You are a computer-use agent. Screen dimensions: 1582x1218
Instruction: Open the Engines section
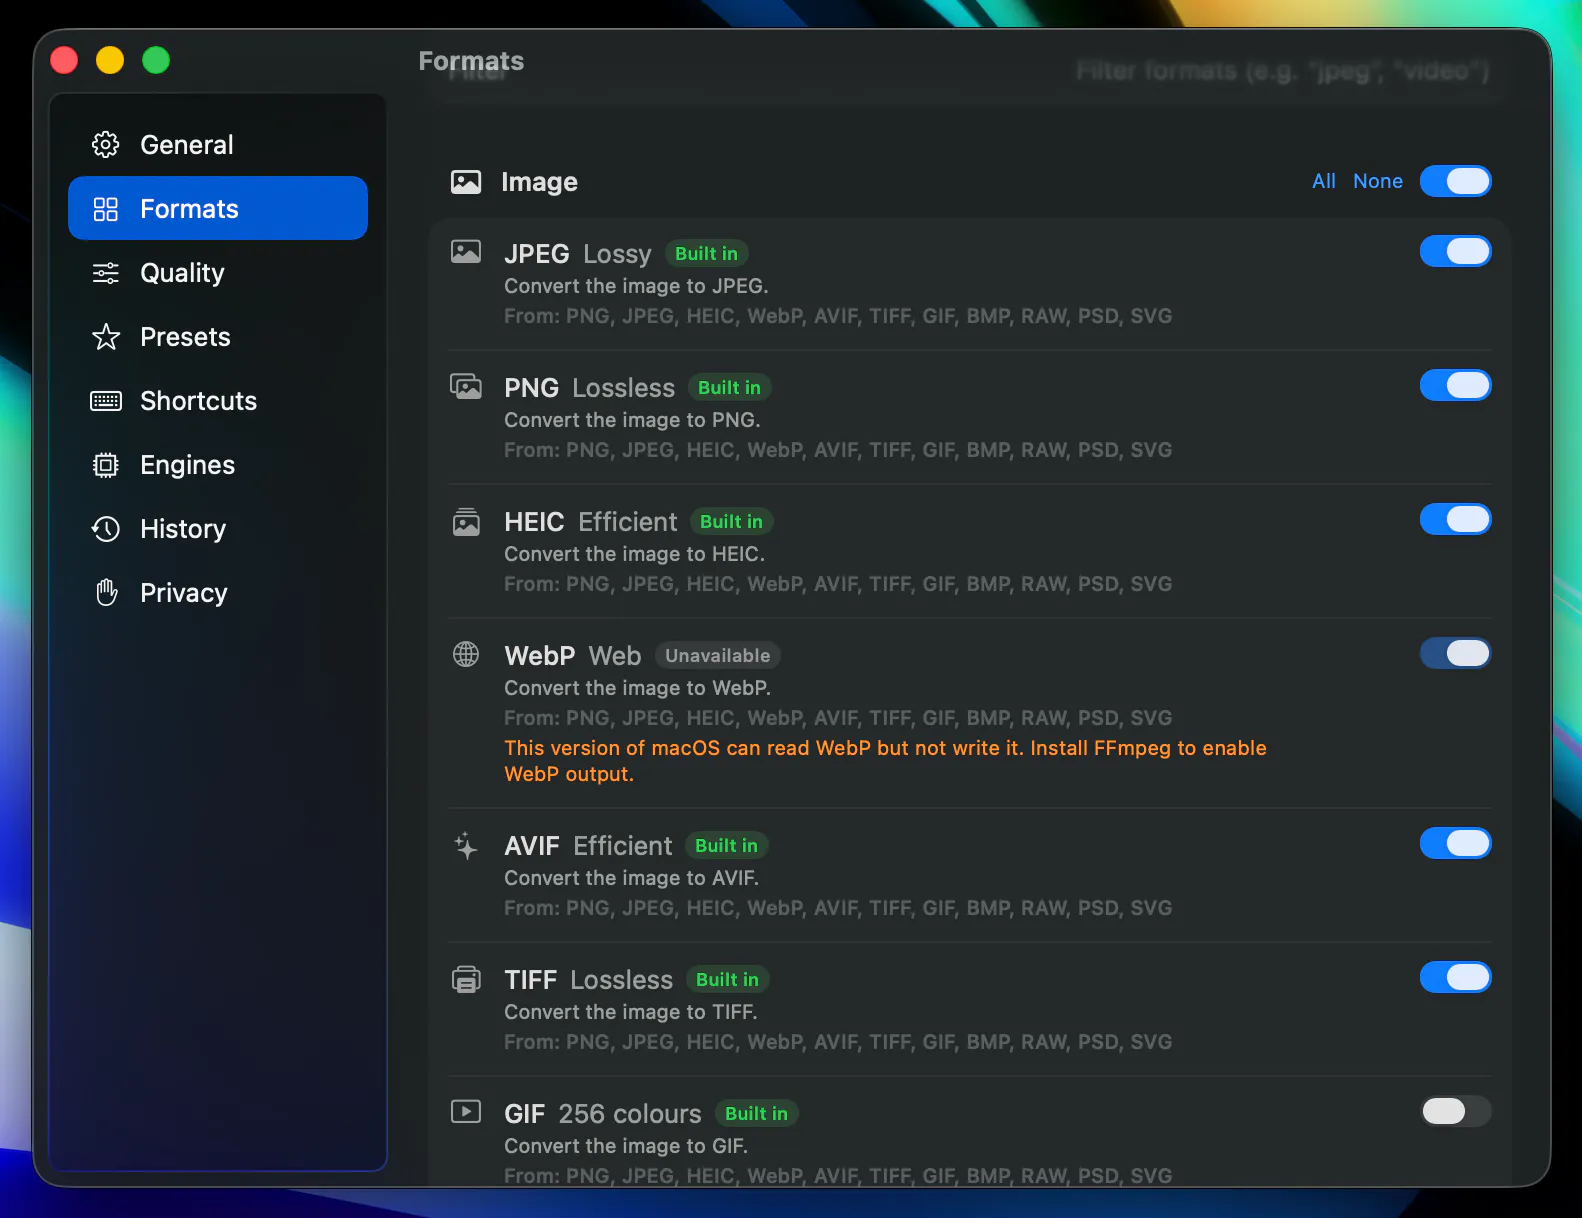218,465
